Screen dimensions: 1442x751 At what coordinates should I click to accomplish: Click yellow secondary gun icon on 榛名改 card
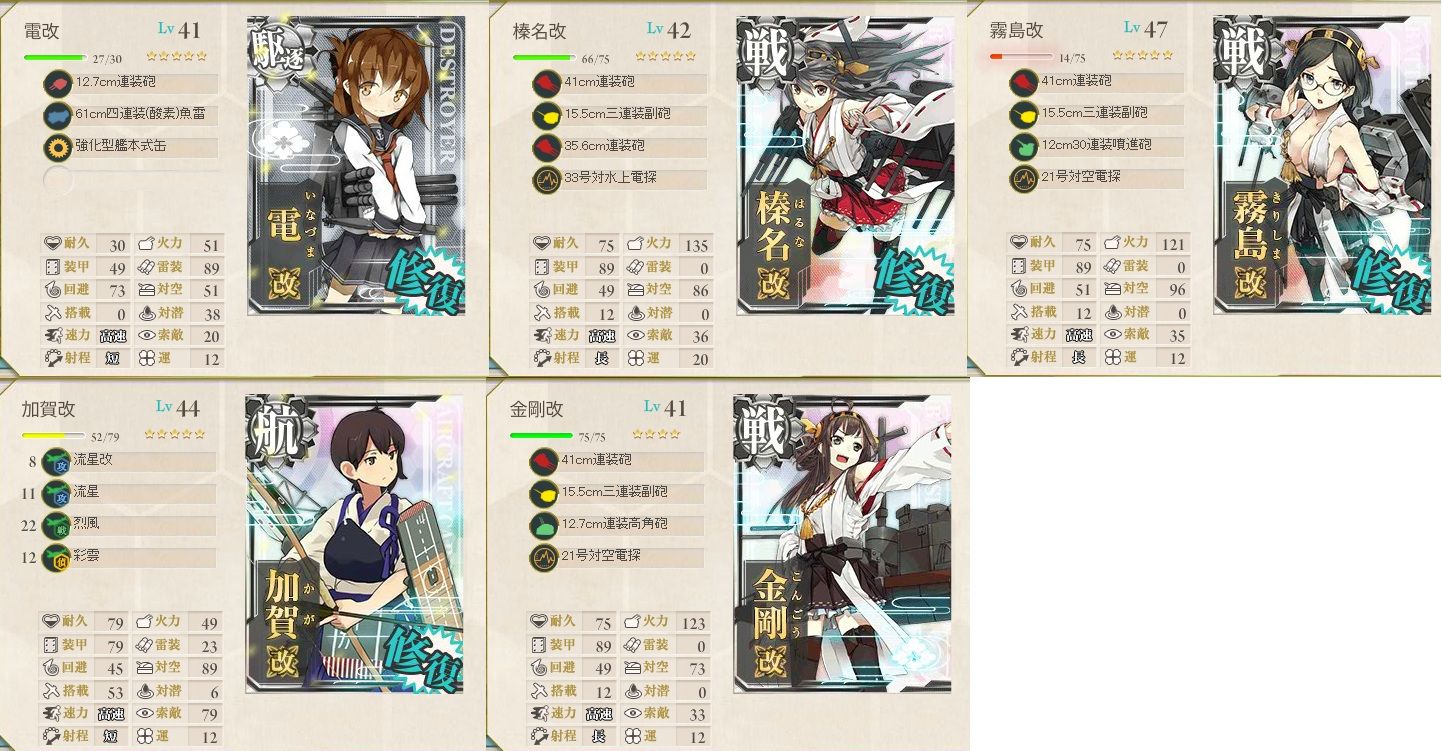pos(544,116)
